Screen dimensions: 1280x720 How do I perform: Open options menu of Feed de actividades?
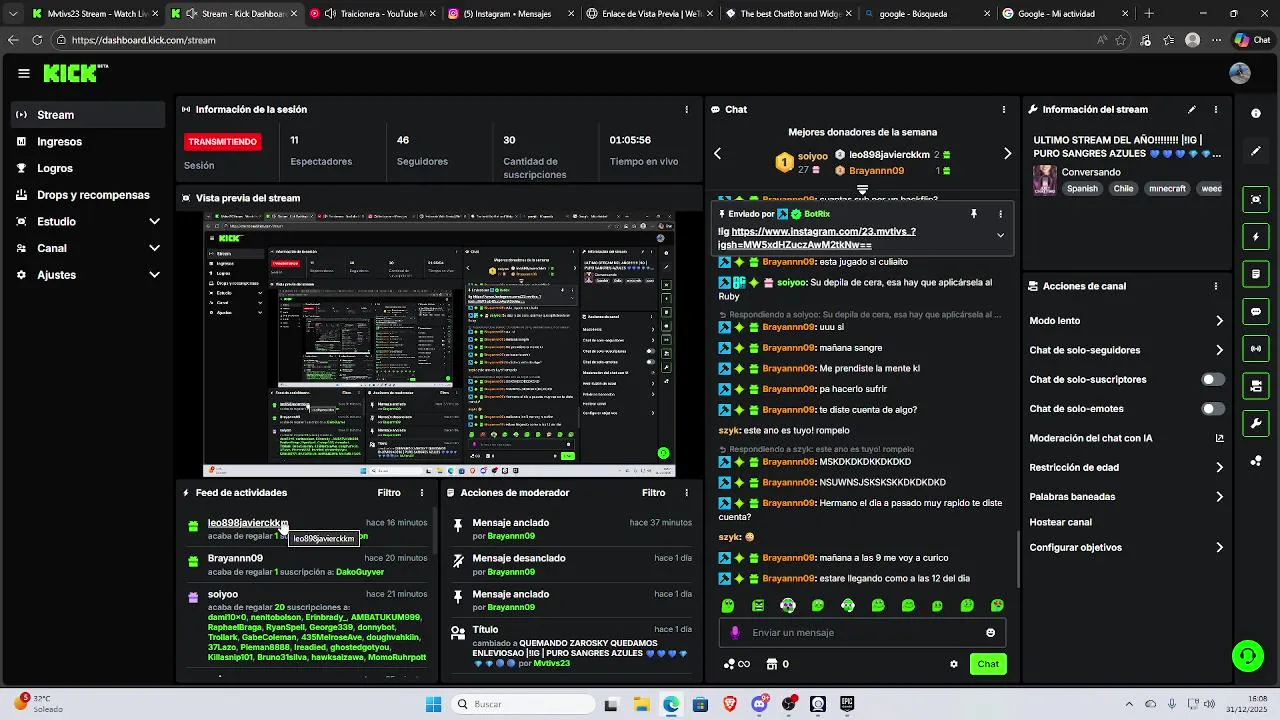[422, 493]
